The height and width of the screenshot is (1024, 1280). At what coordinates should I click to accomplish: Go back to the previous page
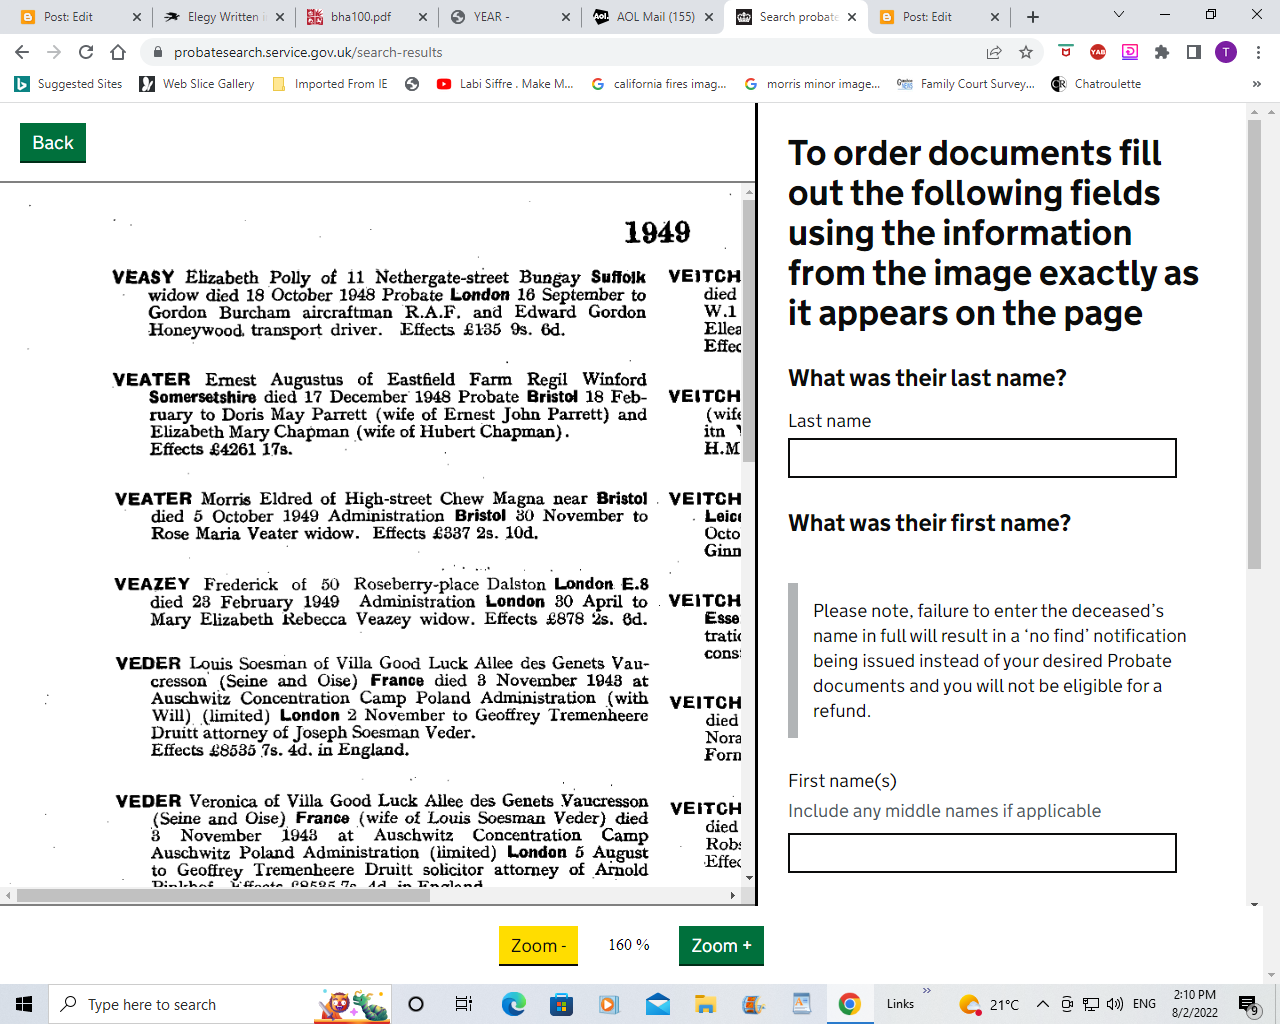click(x=22, y=52)
